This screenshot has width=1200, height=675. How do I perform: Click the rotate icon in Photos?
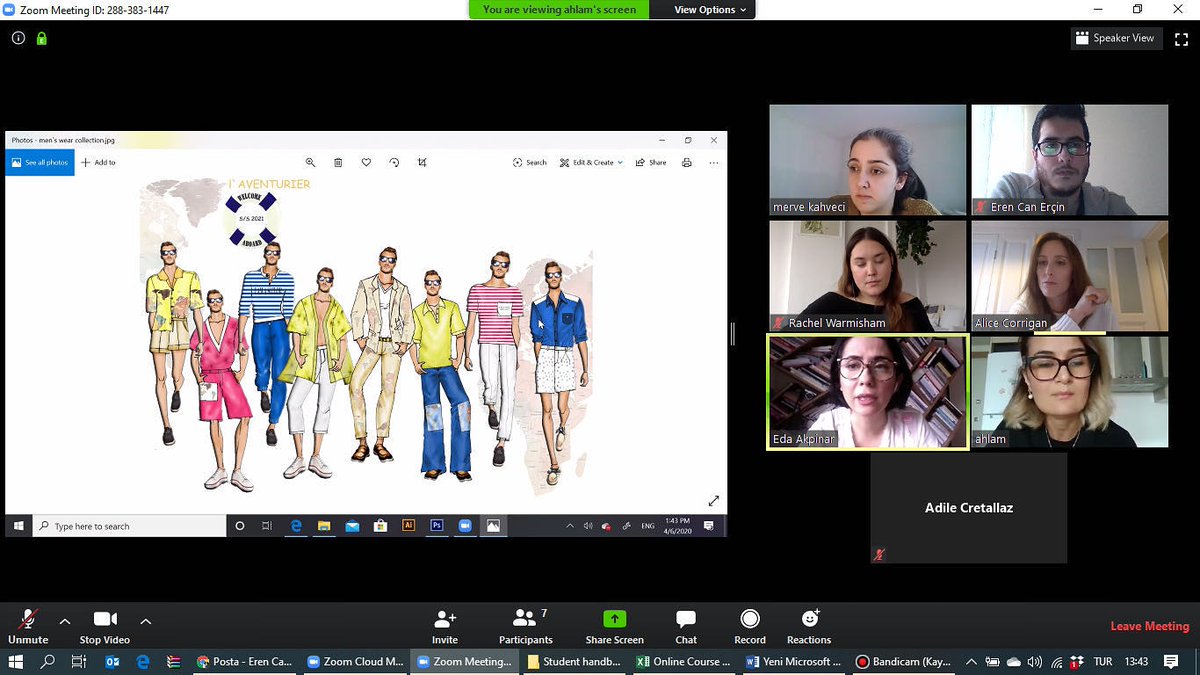click(x=394, y=162)
